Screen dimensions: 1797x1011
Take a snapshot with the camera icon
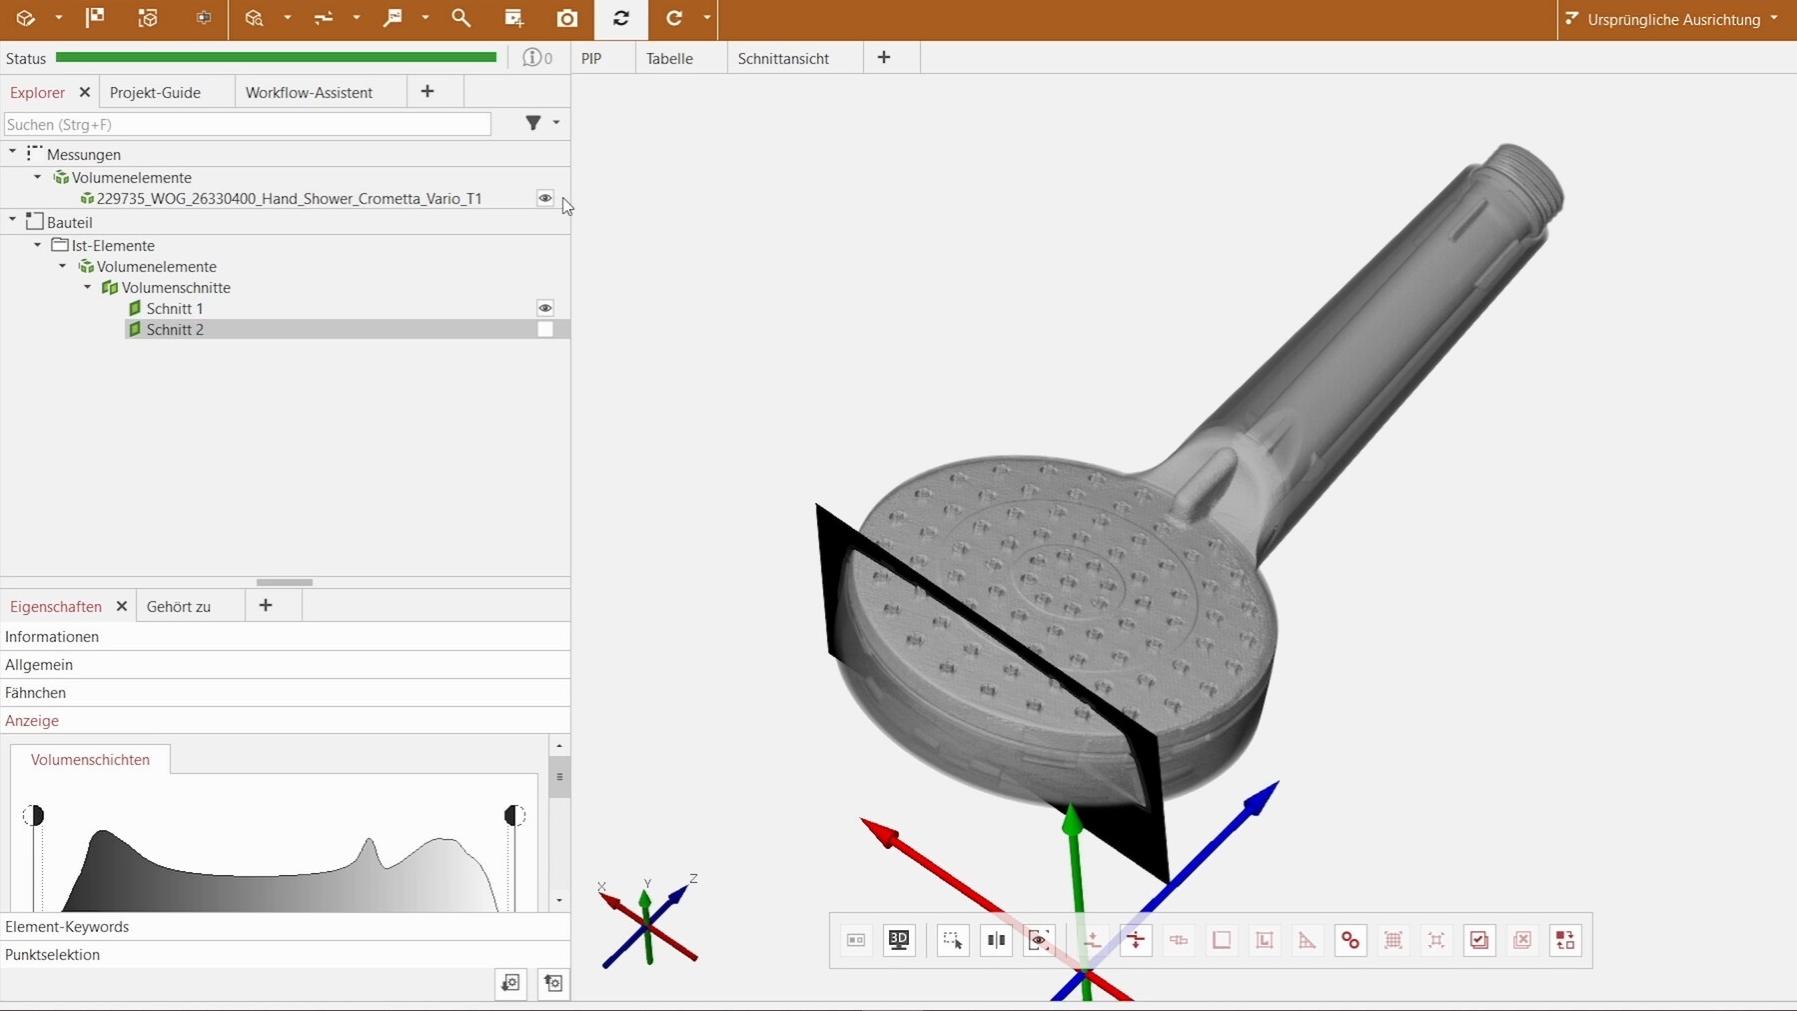[x=567, y=18]
